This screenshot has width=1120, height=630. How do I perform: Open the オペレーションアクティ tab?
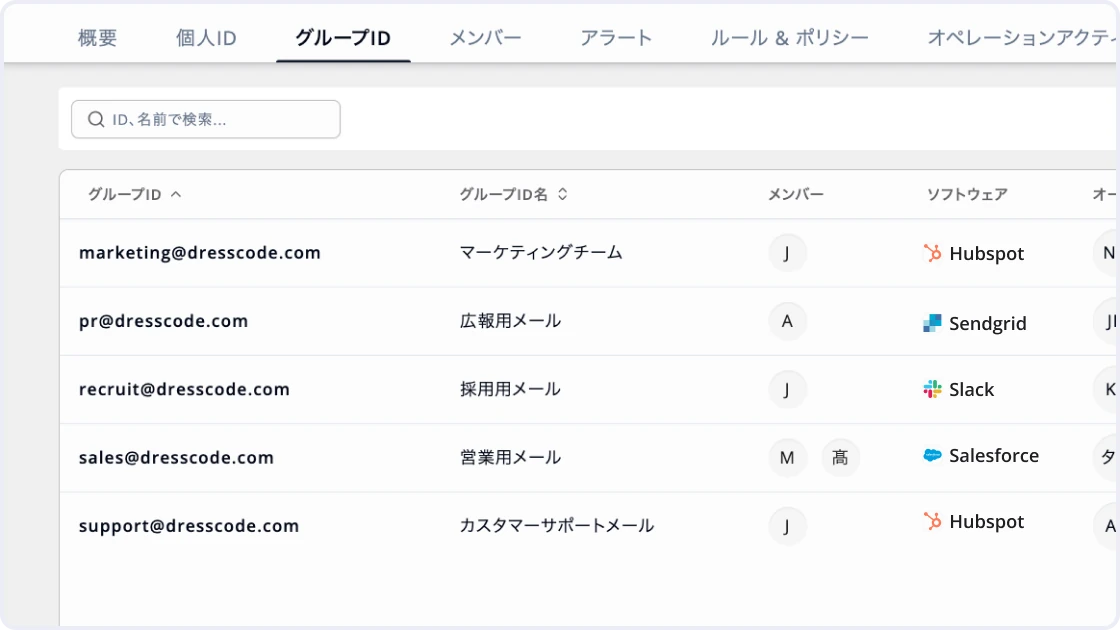coord(1021,38)
